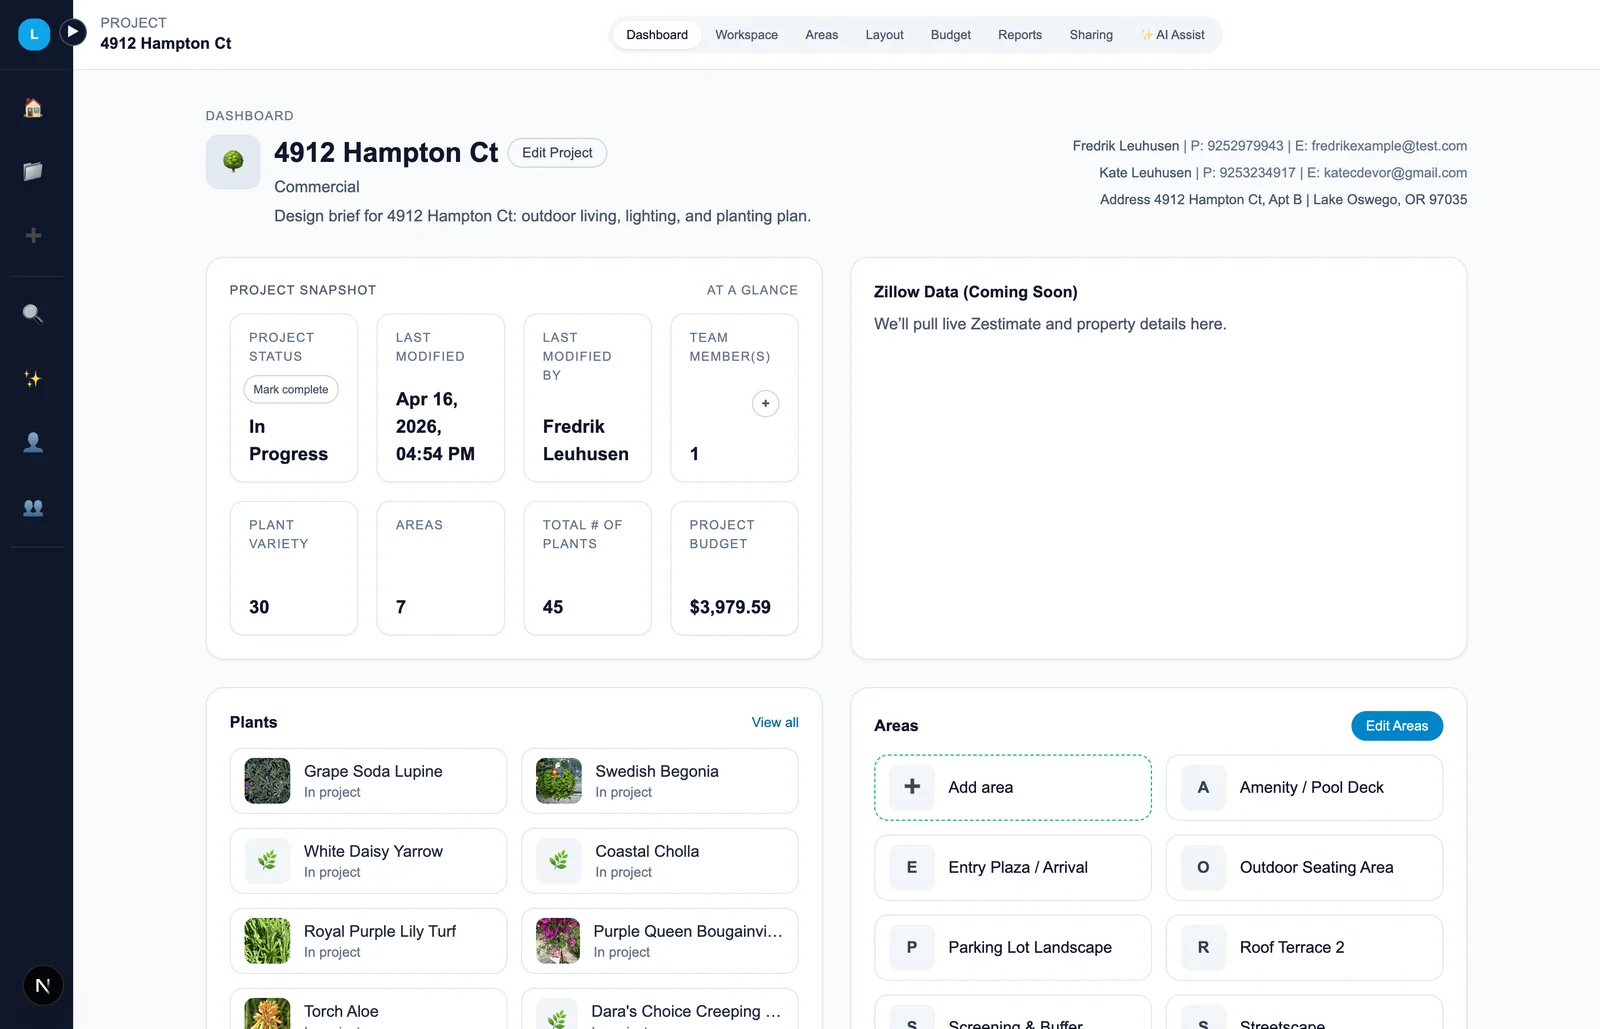Open the two-person team icon
This screenshot has width=1600, height=1029.
click(33, 508)
